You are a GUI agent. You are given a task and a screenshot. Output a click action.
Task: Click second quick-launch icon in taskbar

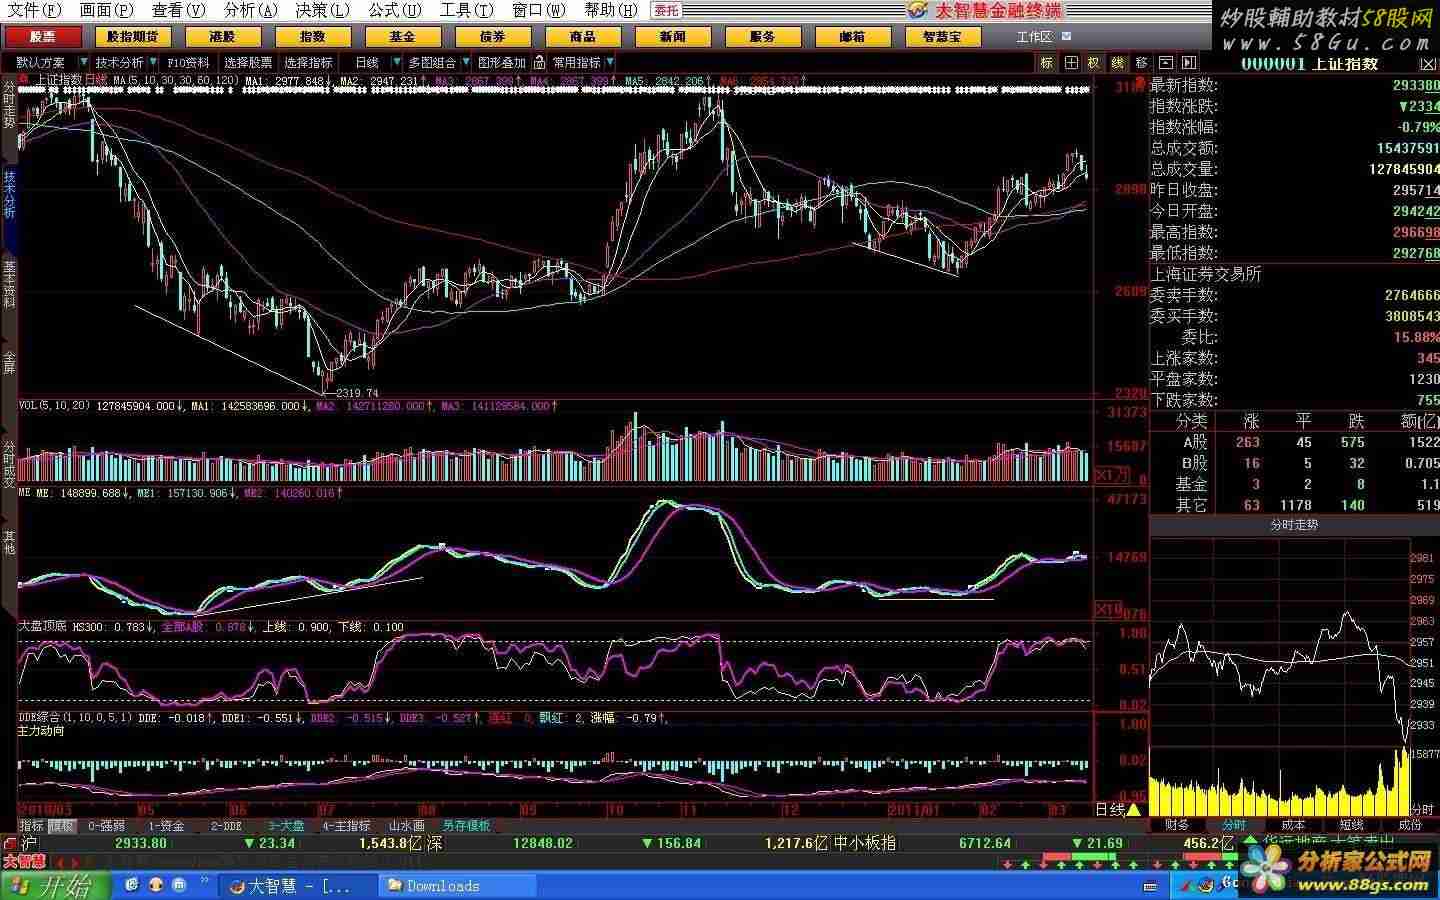tap(156, 885)
